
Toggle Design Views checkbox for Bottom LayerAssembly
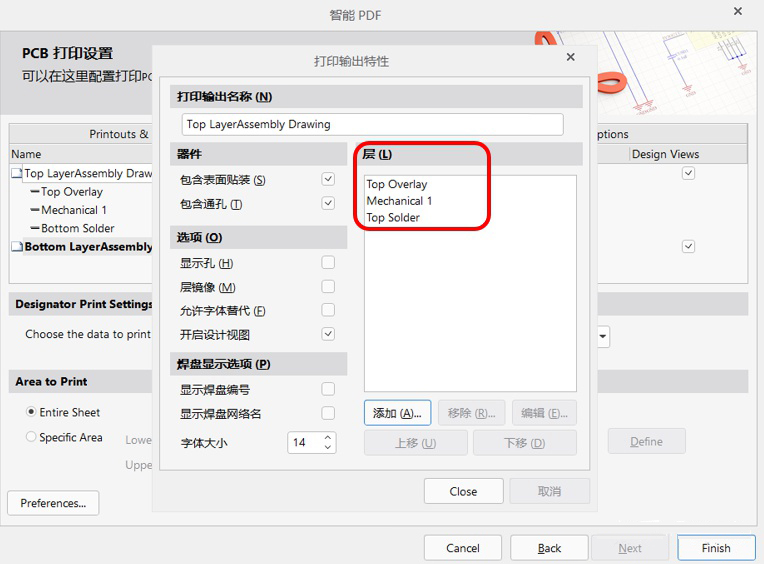(688, 246)
